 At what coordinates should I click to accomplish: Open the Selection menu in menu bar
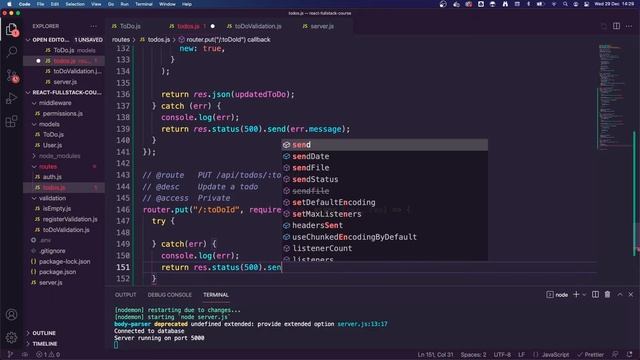tap(75, 4)
